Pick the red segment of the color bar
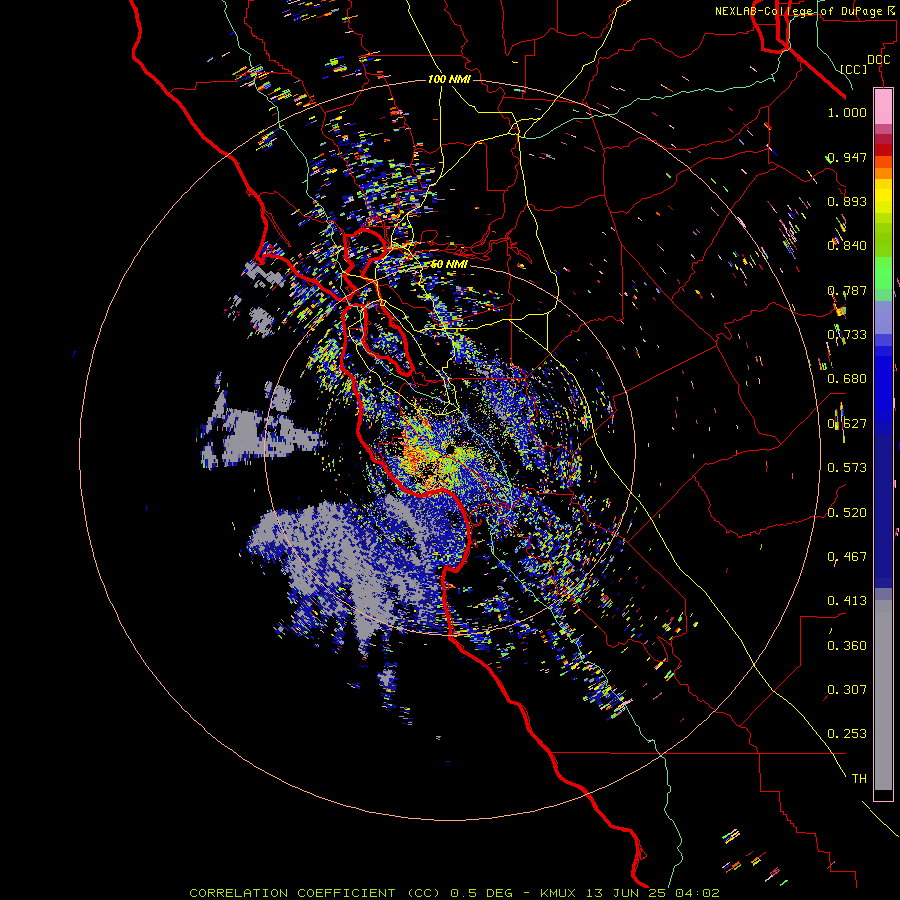Screen dimensions: 900x900 tap(883, 149)
